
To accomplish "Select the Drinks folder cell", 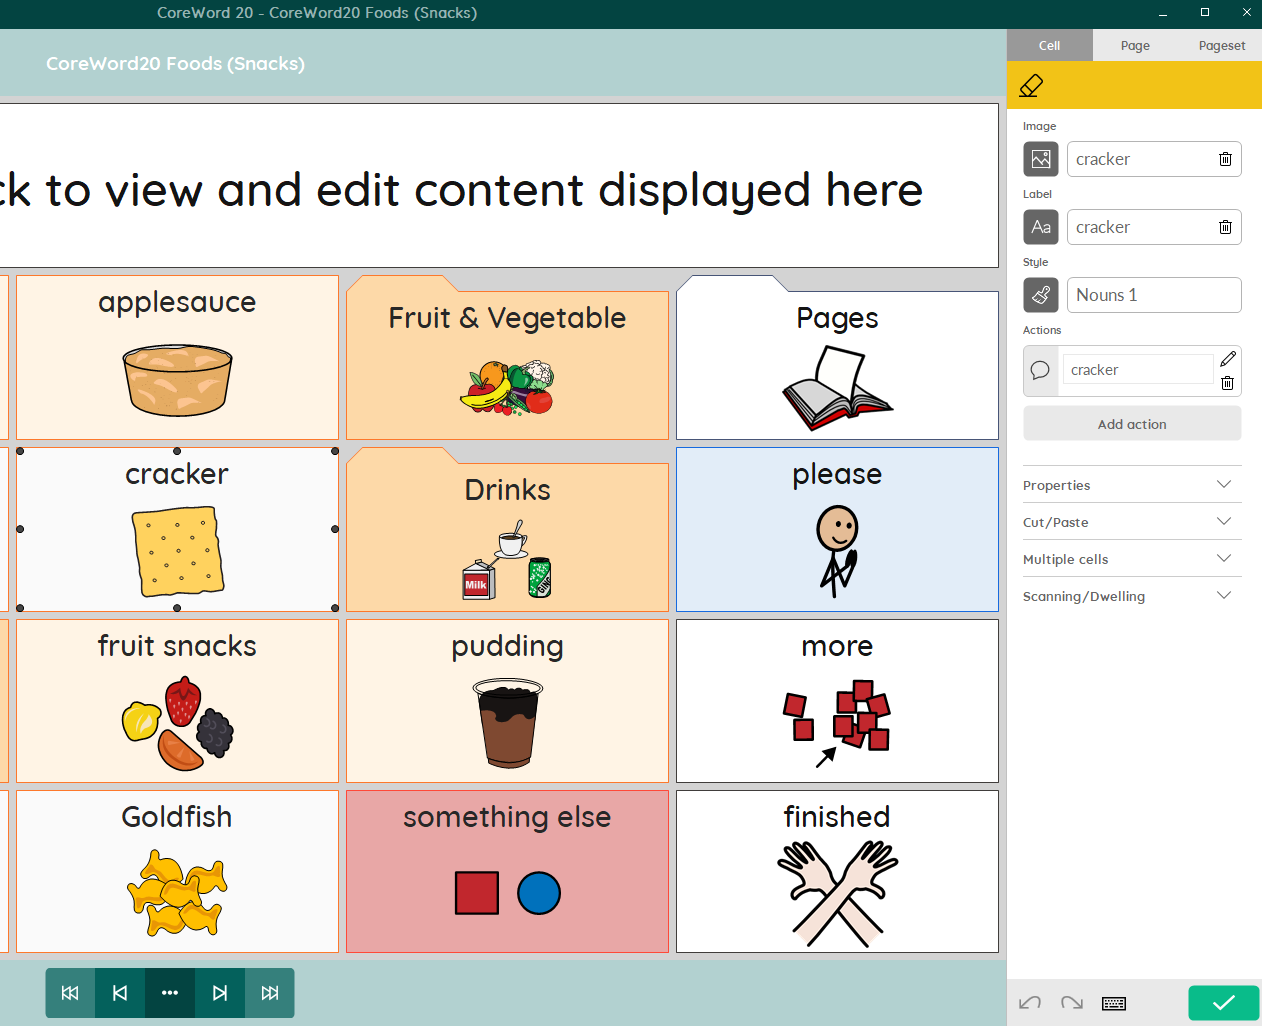I will click(507, 529).
